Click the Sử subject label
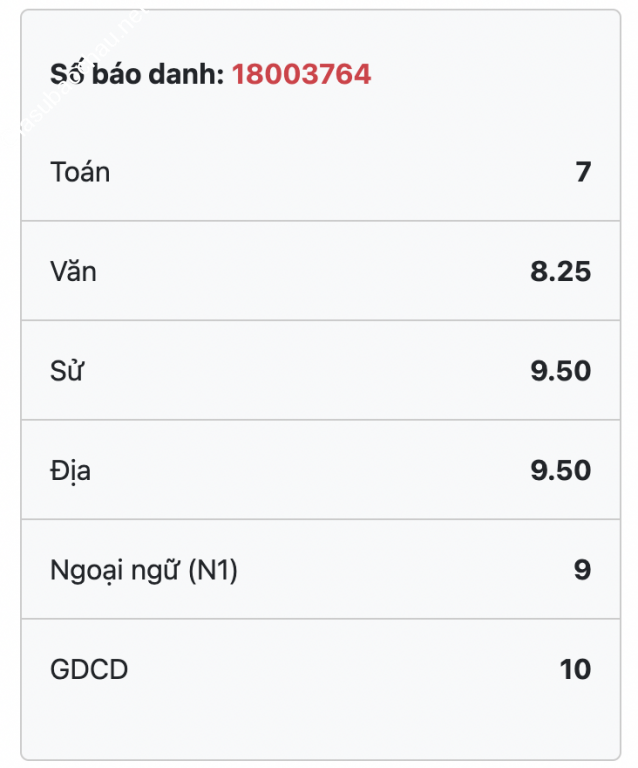 [67, 370]
